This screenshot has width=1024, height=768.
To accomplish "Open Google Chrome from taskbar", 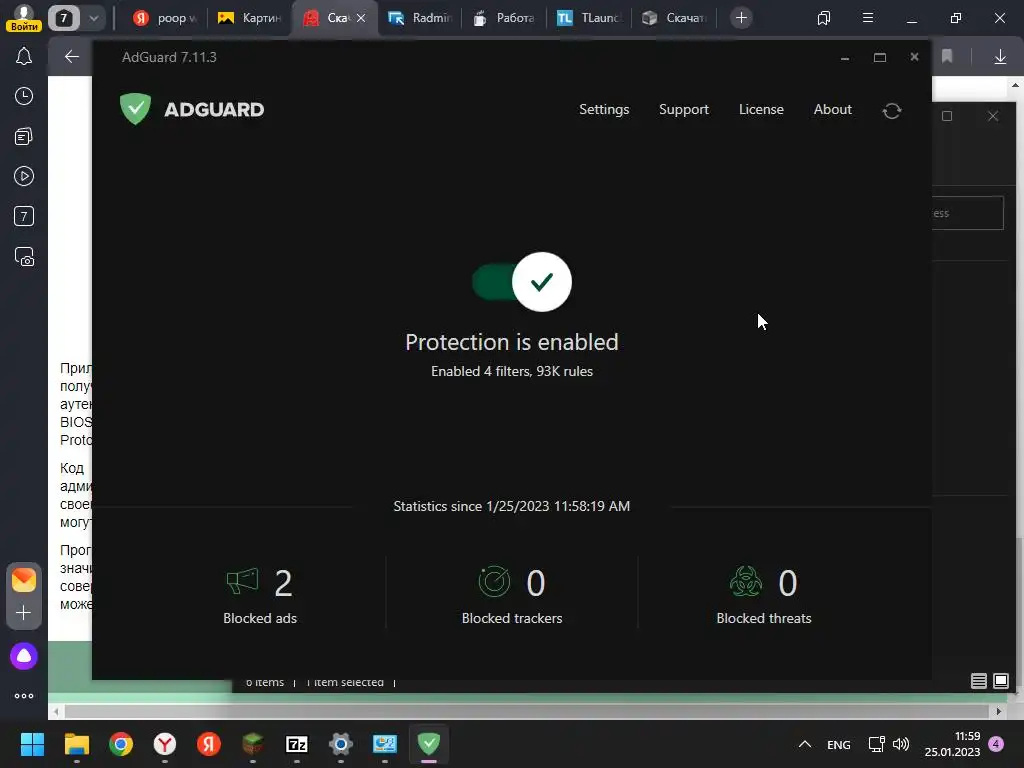I will 121,744.
